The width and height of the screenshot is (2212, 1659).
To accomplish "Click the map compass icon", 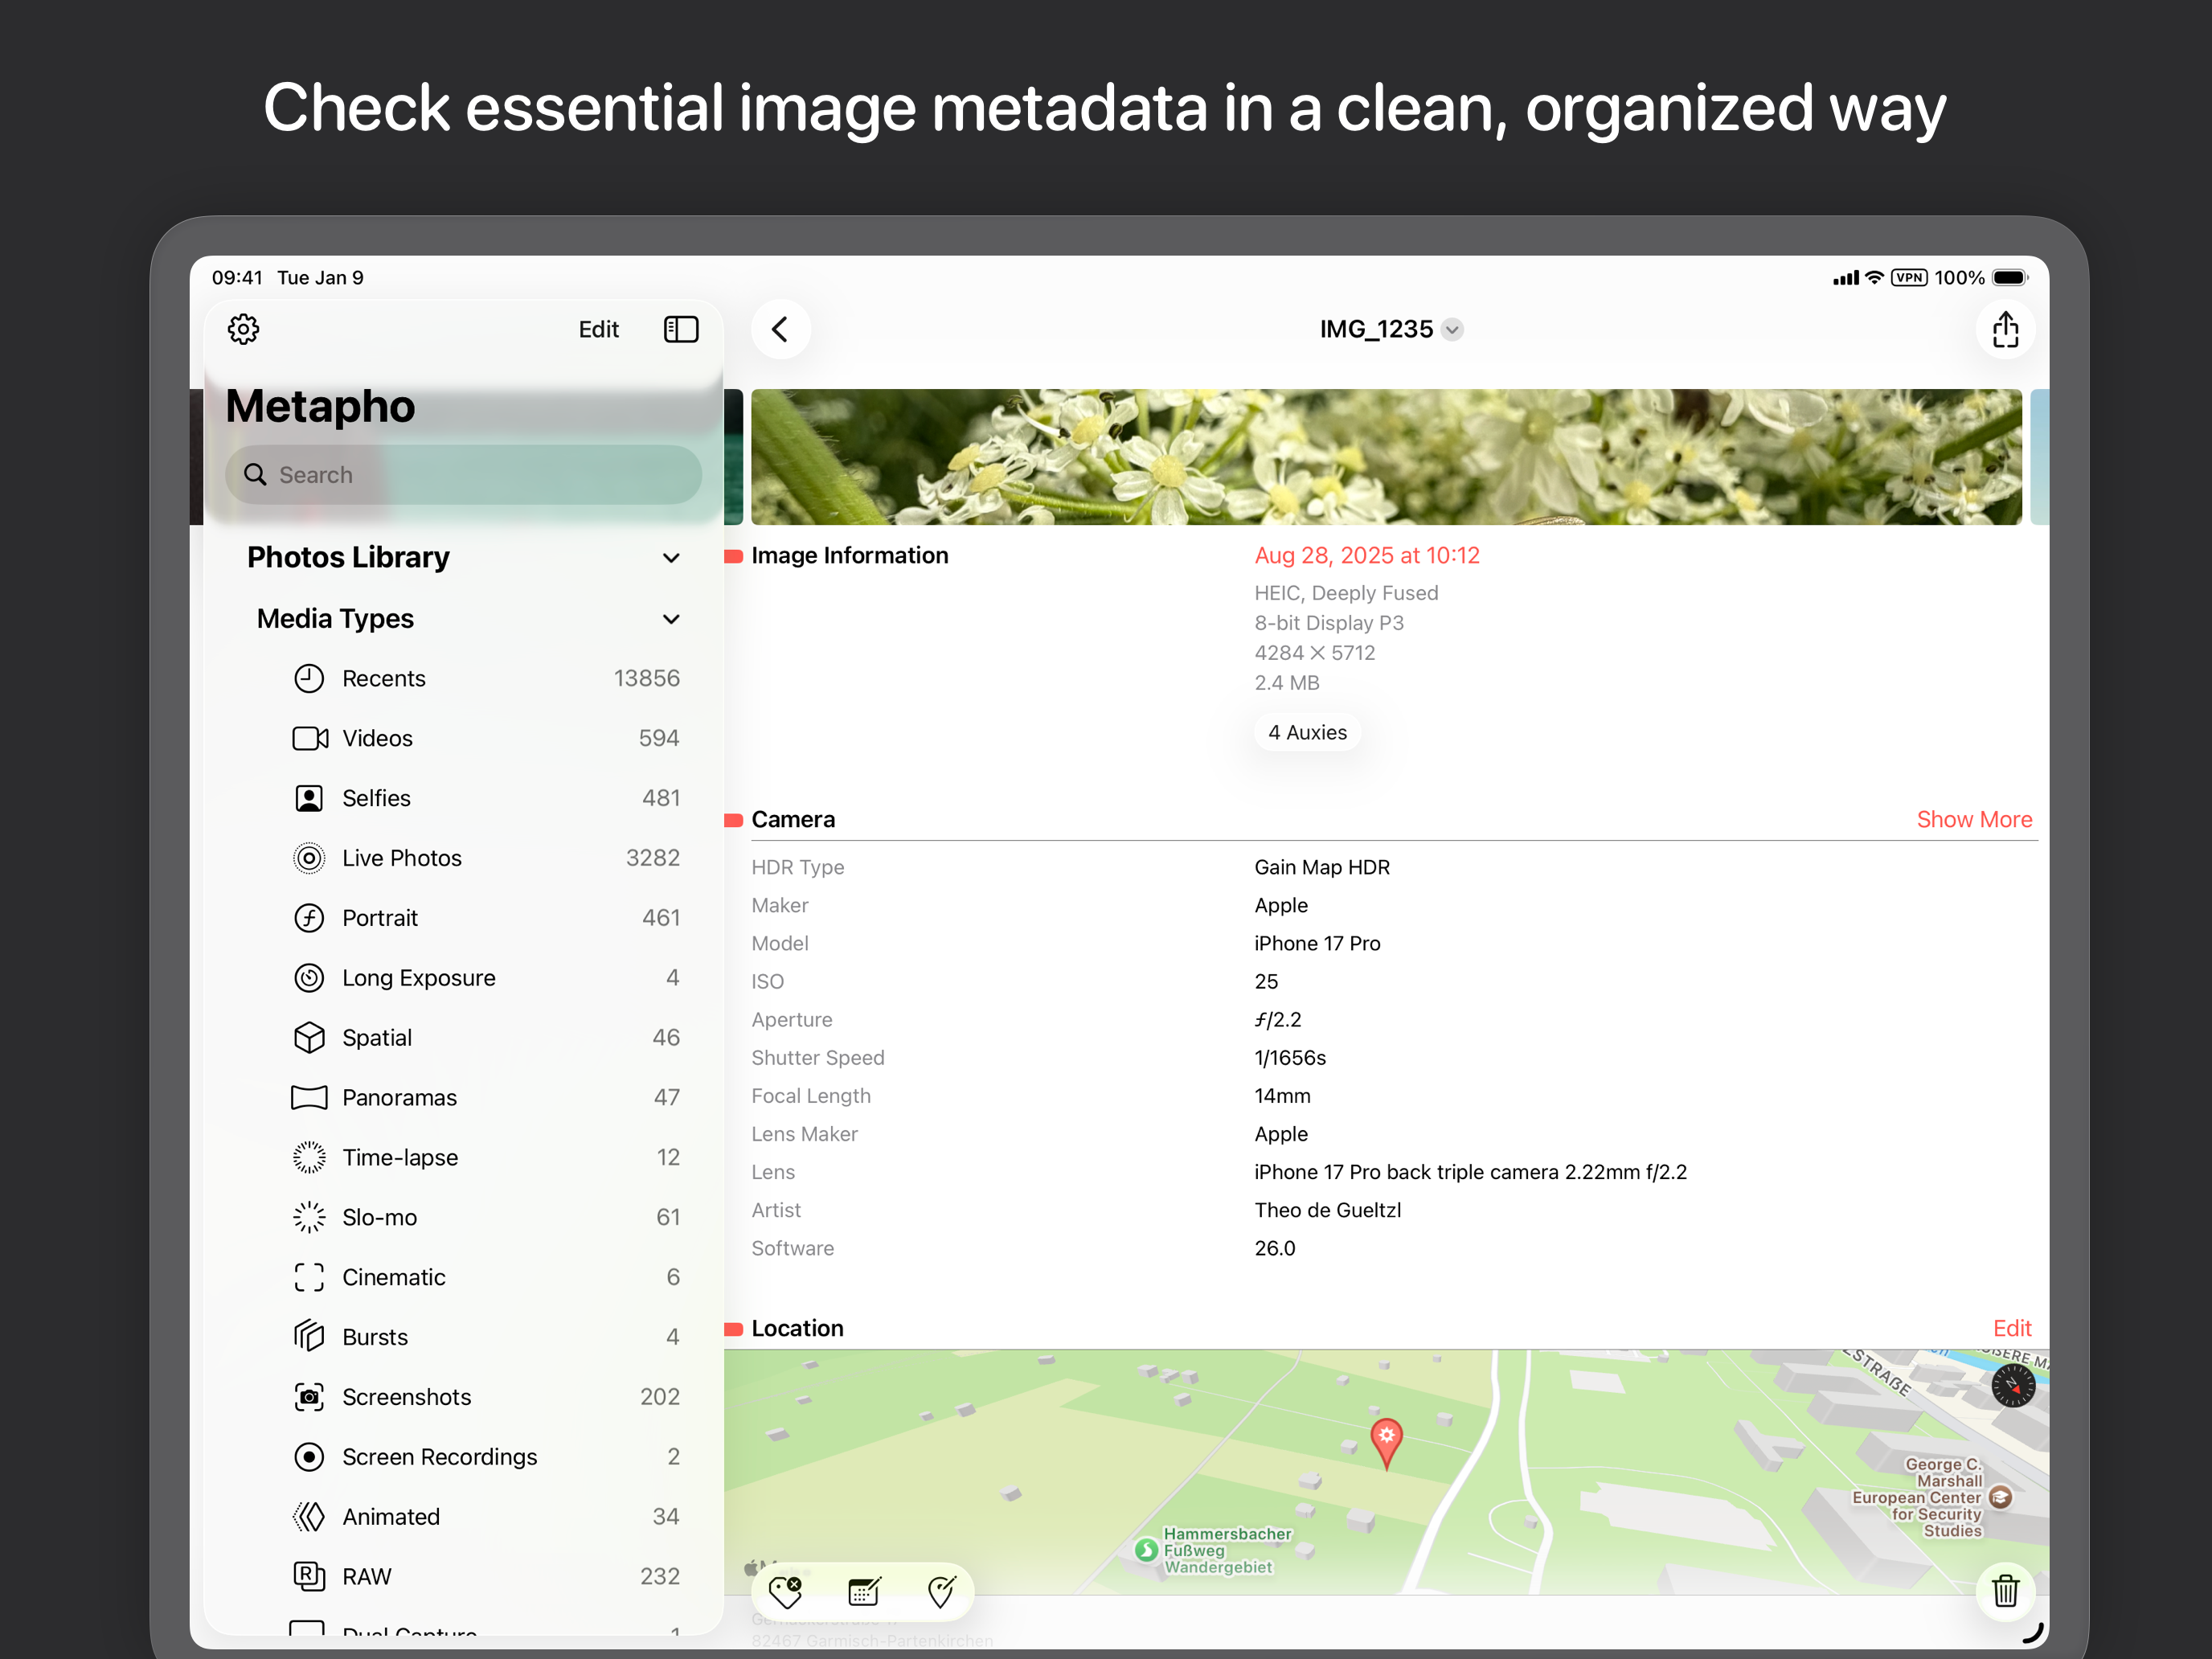I will tap(2012, 1386).
